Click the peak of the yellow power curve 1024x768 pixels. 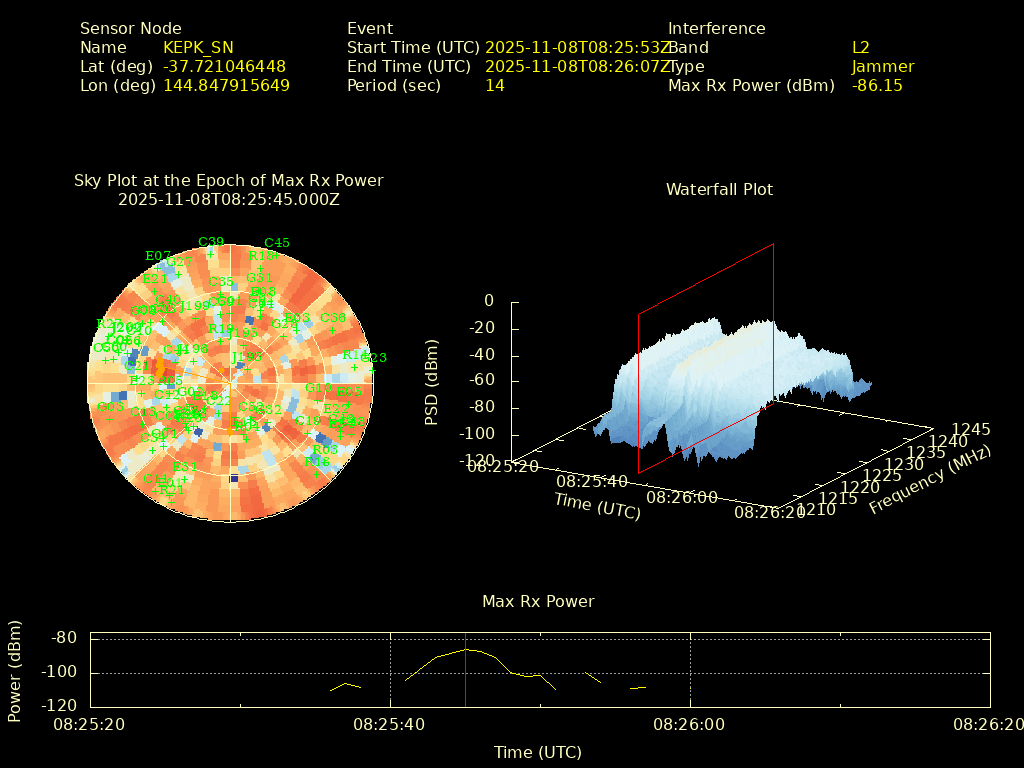point(466,649)
